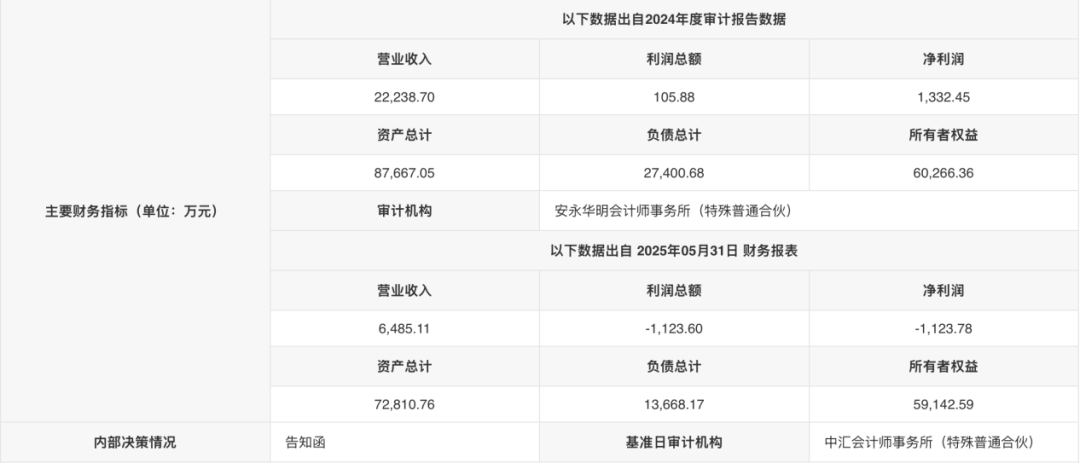Click owner's equity value 59,142.59
Image resolution: width=1080 pixels, height=463 pixels.
pos(943,405)
